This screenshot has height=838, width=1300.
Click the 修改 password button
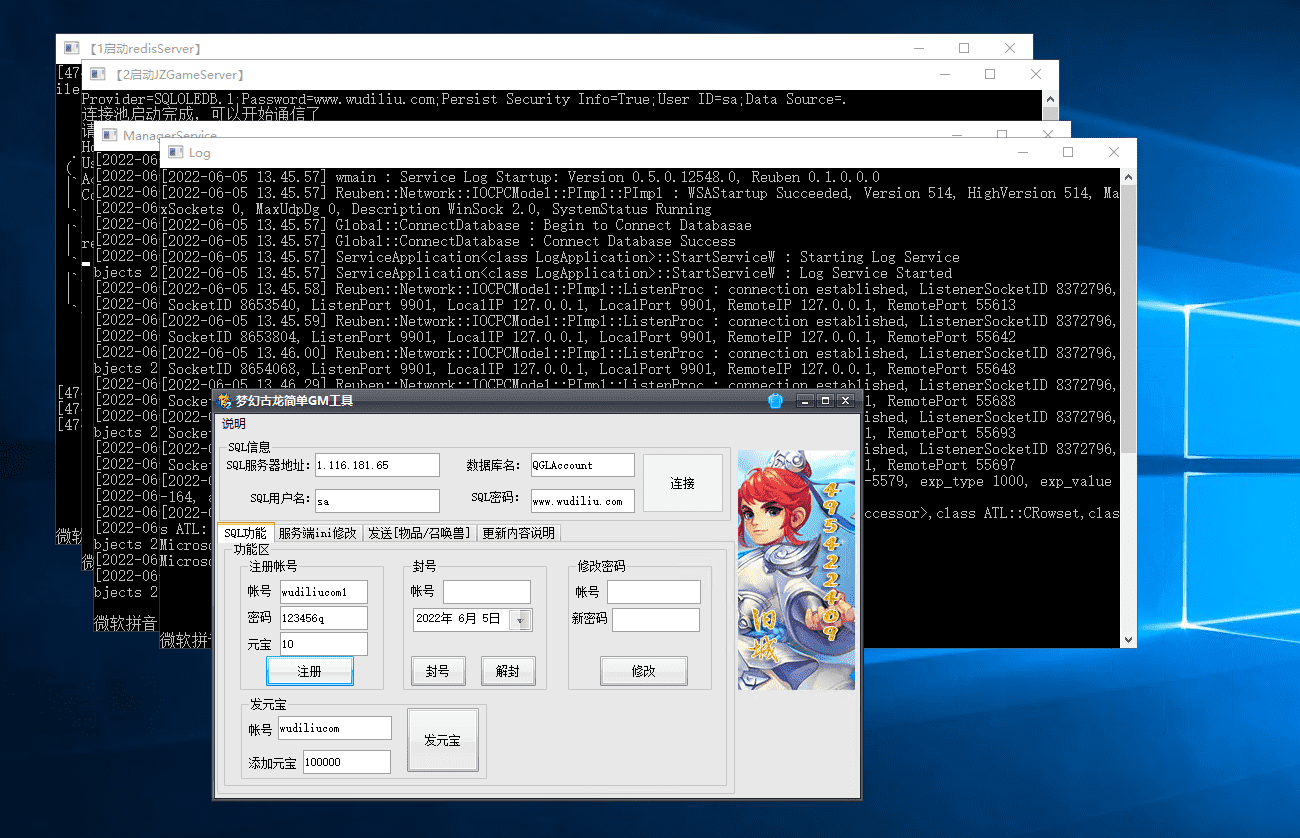(644, 671)
